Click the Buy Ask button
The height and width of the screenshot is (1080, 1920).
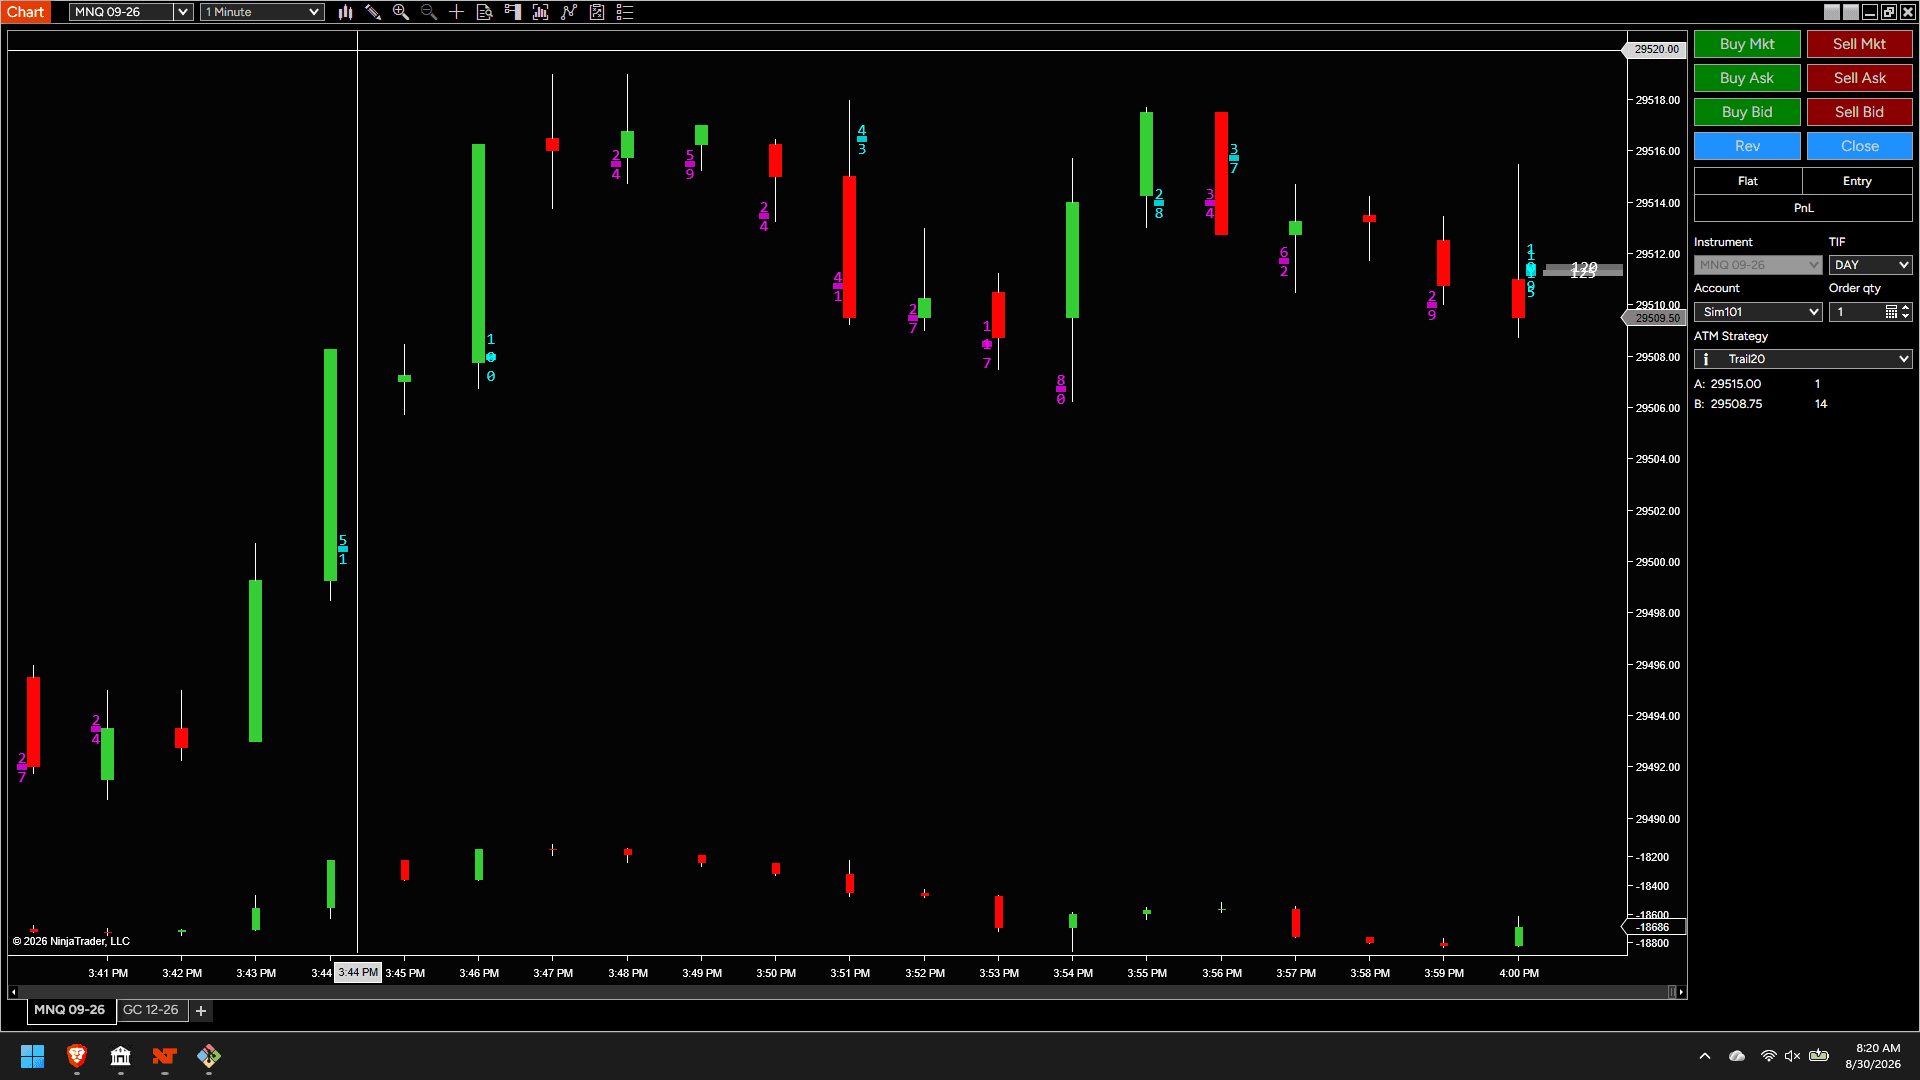[1747, 78]
